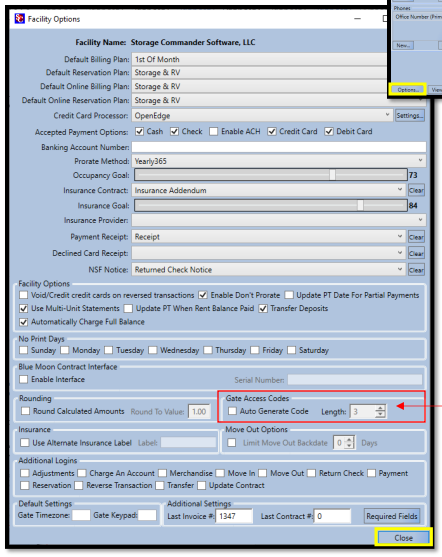Viewport: 442px width, 557px height.
Task: Adjust the Insurance Goal slider
Action: click(x=360, y=205)
